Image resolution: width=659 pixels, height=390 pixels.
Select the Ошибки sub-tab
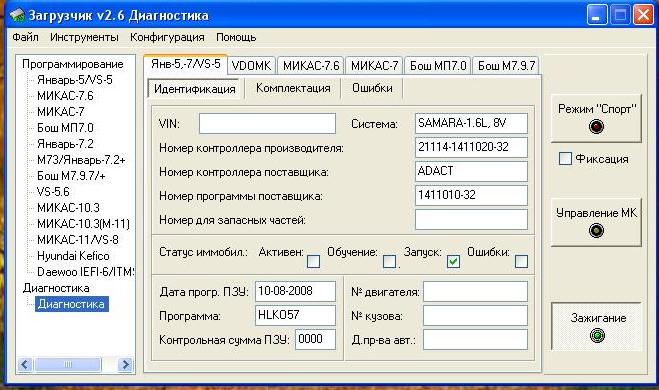[x=372, y=88]
